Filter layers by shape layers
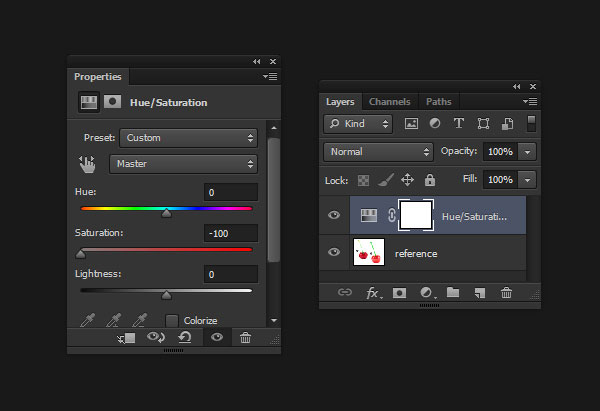This screenshot has width=600, height=411. [483, 124]
